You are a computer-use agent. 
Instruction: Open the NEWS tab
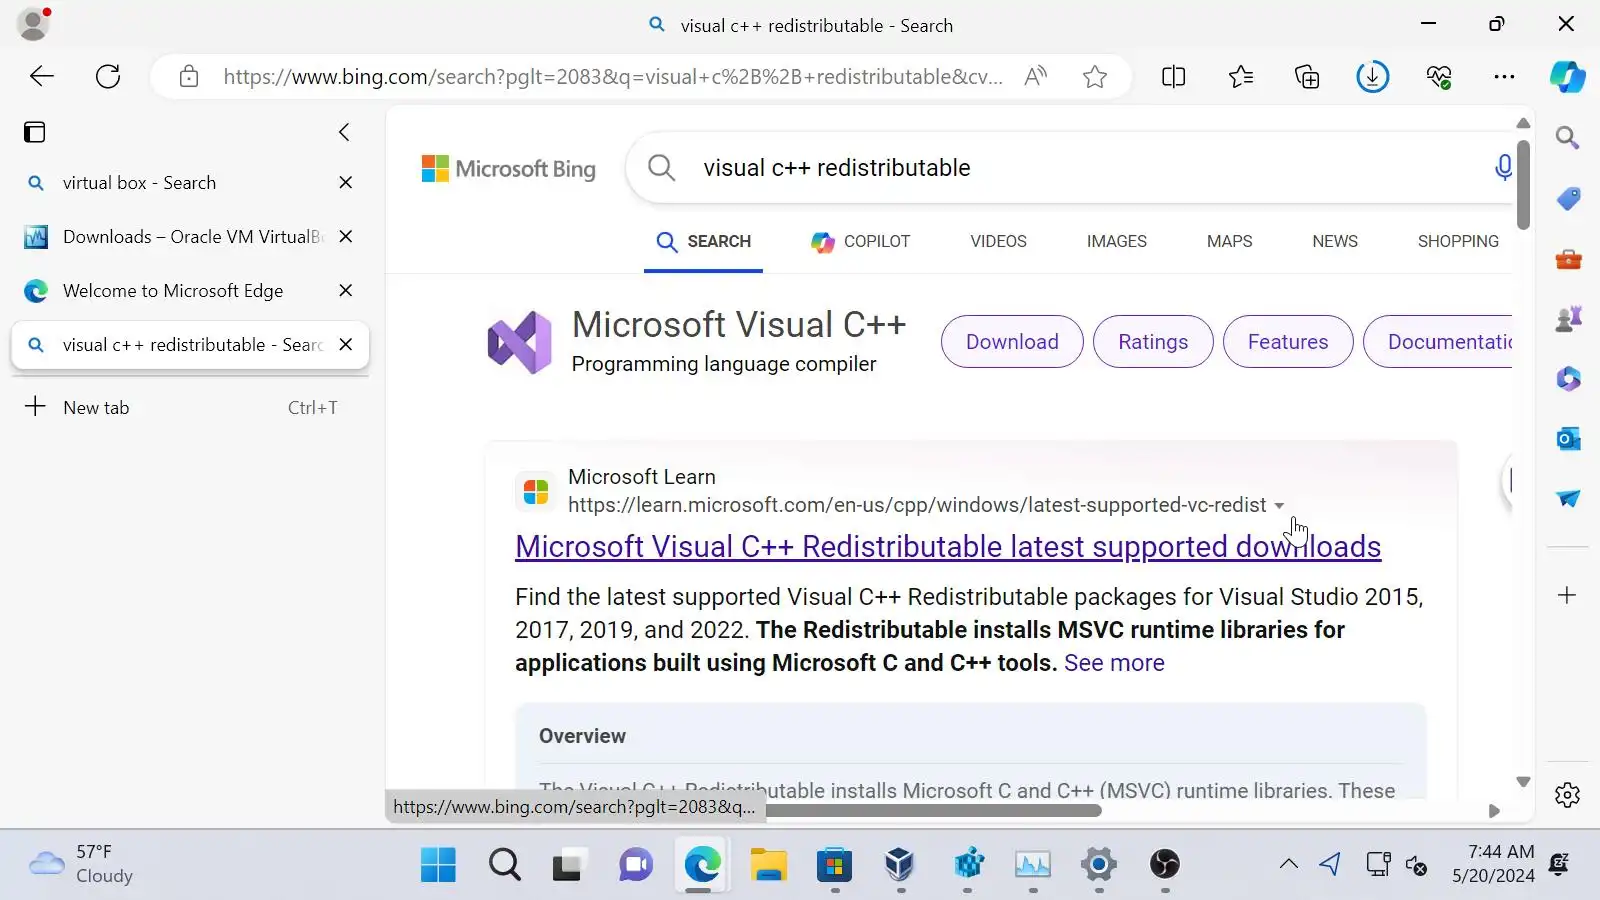(1335, 241)
